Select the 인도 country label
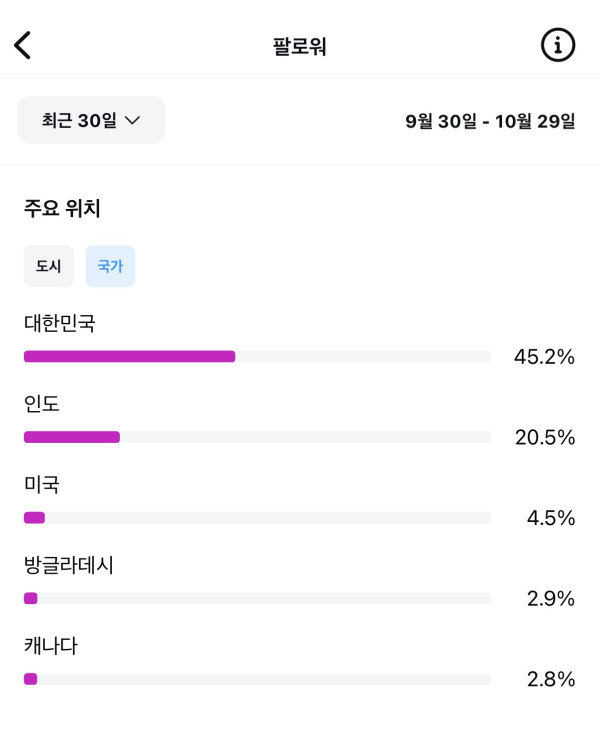The width and height of the screenshot is (600, 739). click(x=42, y=404)
